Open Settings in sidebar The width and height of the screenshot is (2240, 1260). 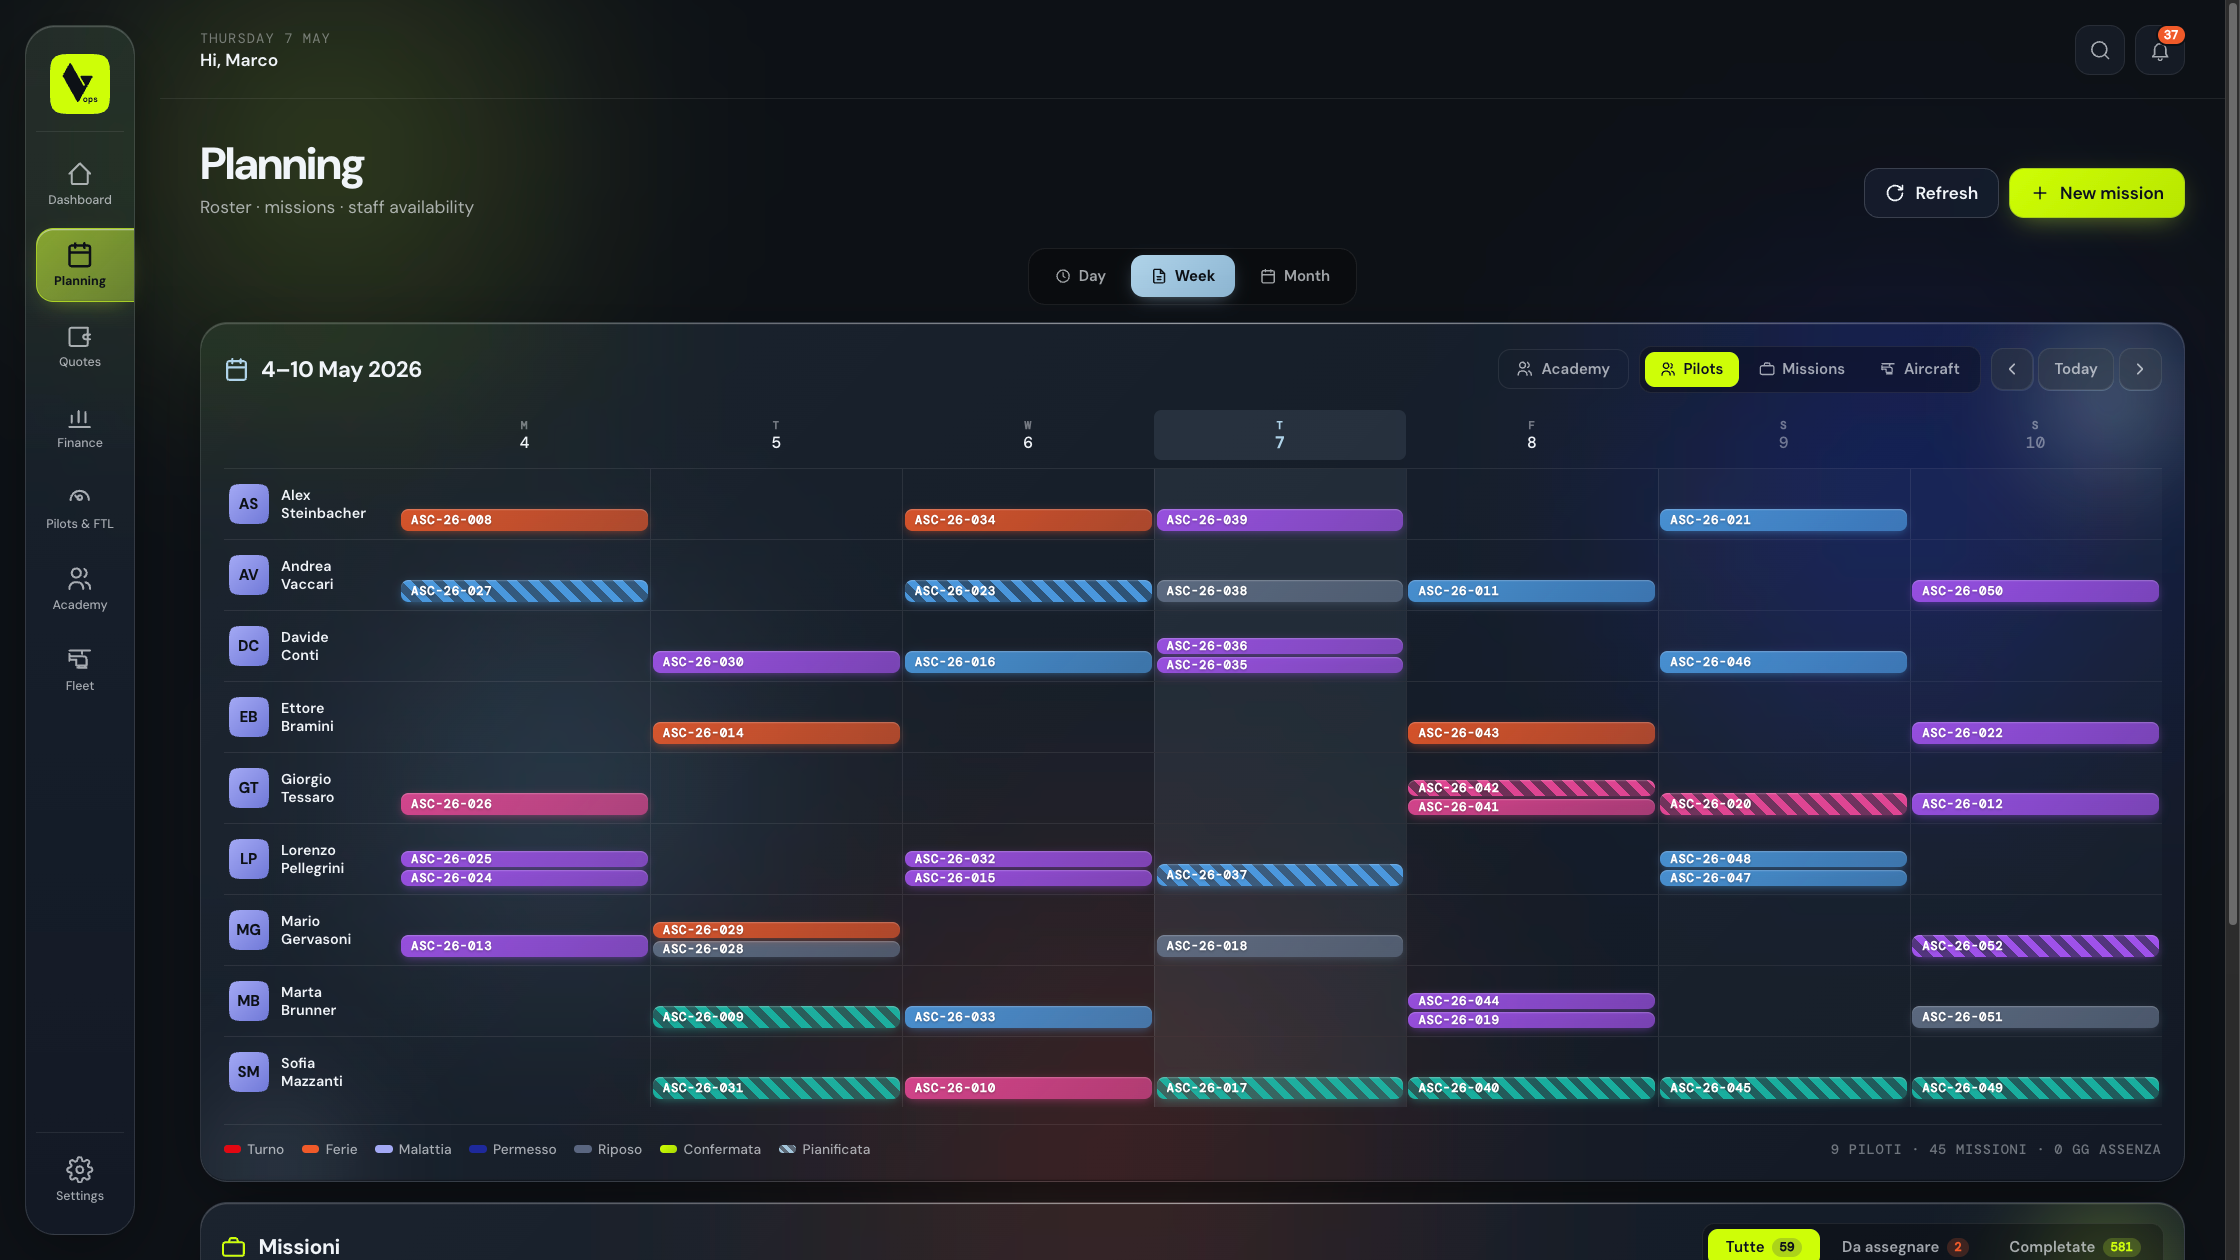[x=80, y=1180]
